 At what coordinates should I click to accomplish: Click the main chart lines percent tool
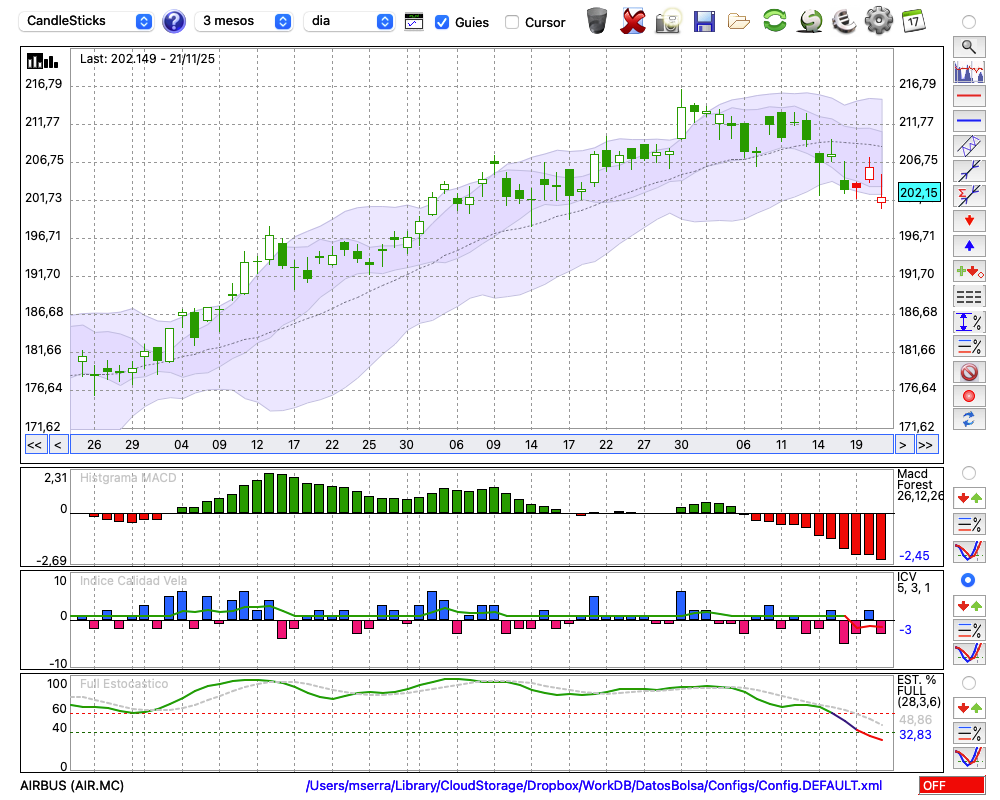[x=969, y=346]
